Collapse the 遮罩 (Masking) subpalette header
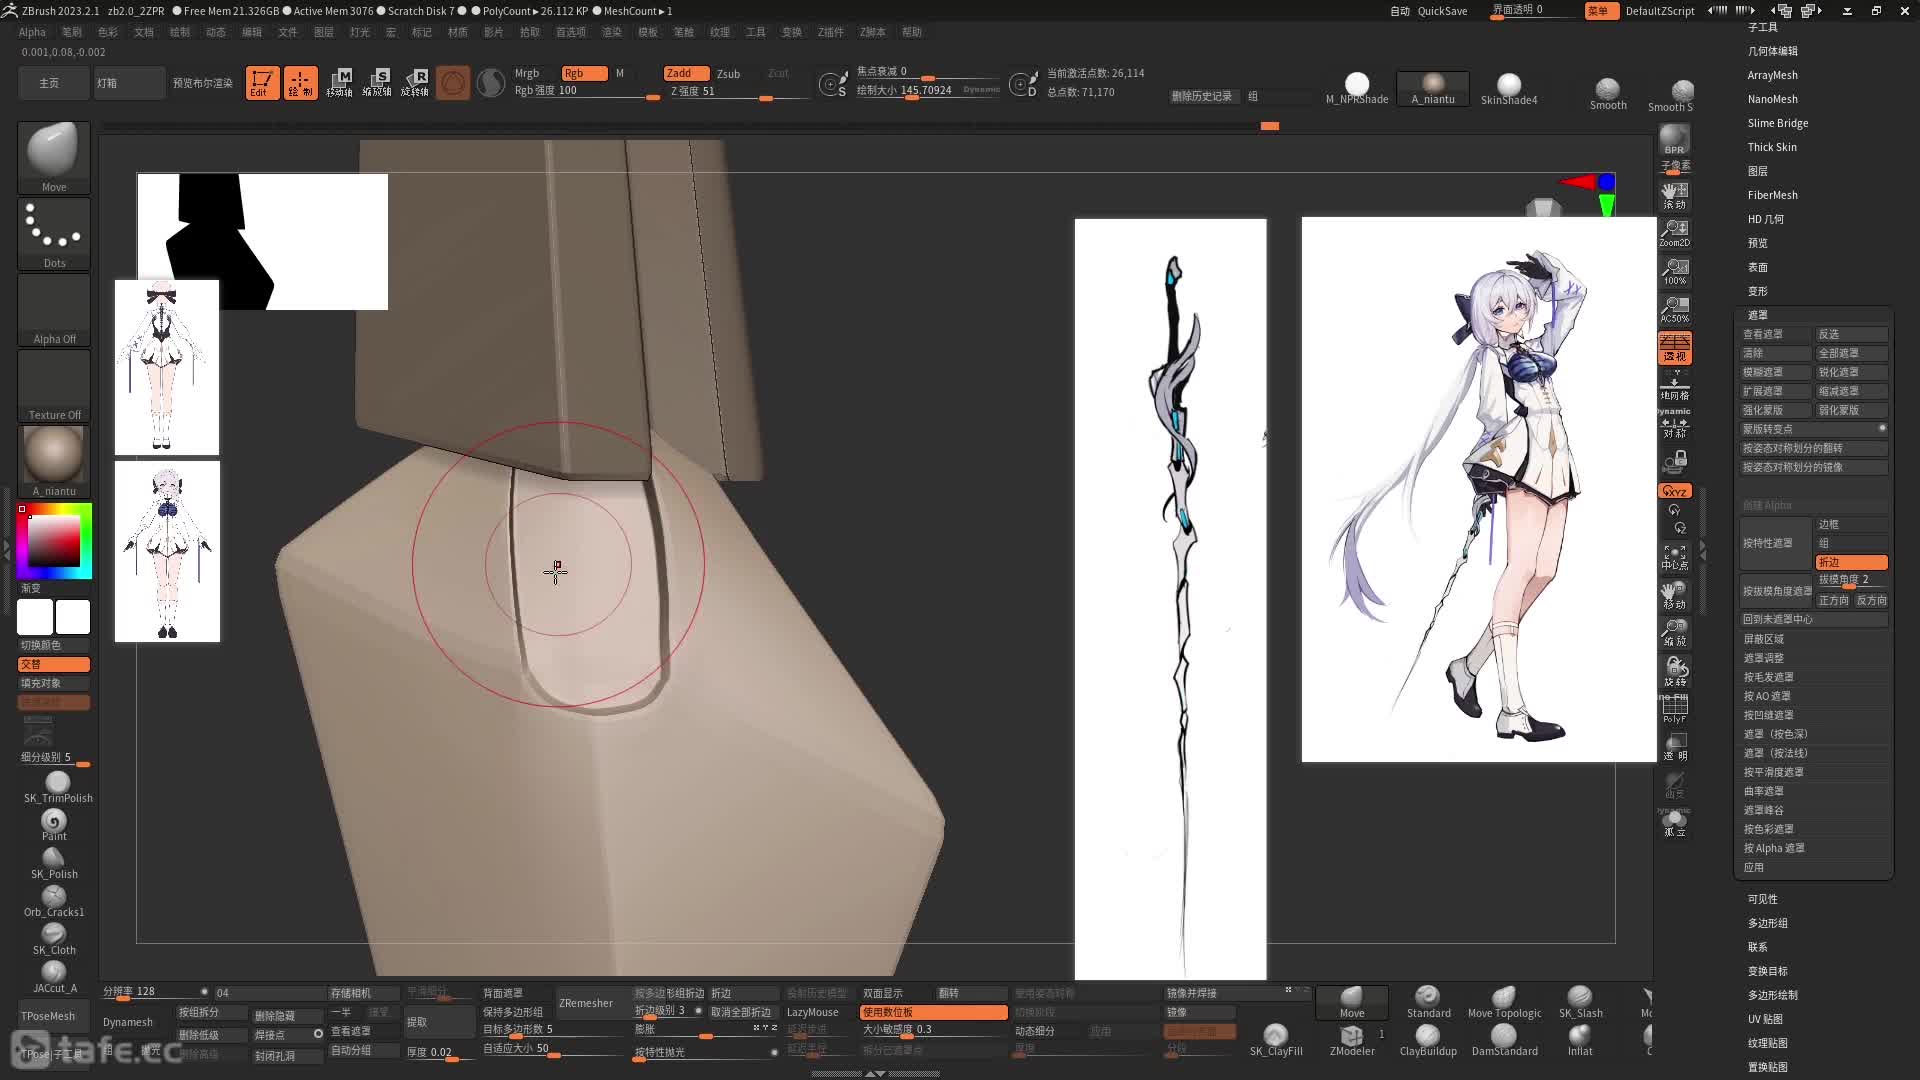Viewport: 1920px width, 1080px height. (1757, 314)
